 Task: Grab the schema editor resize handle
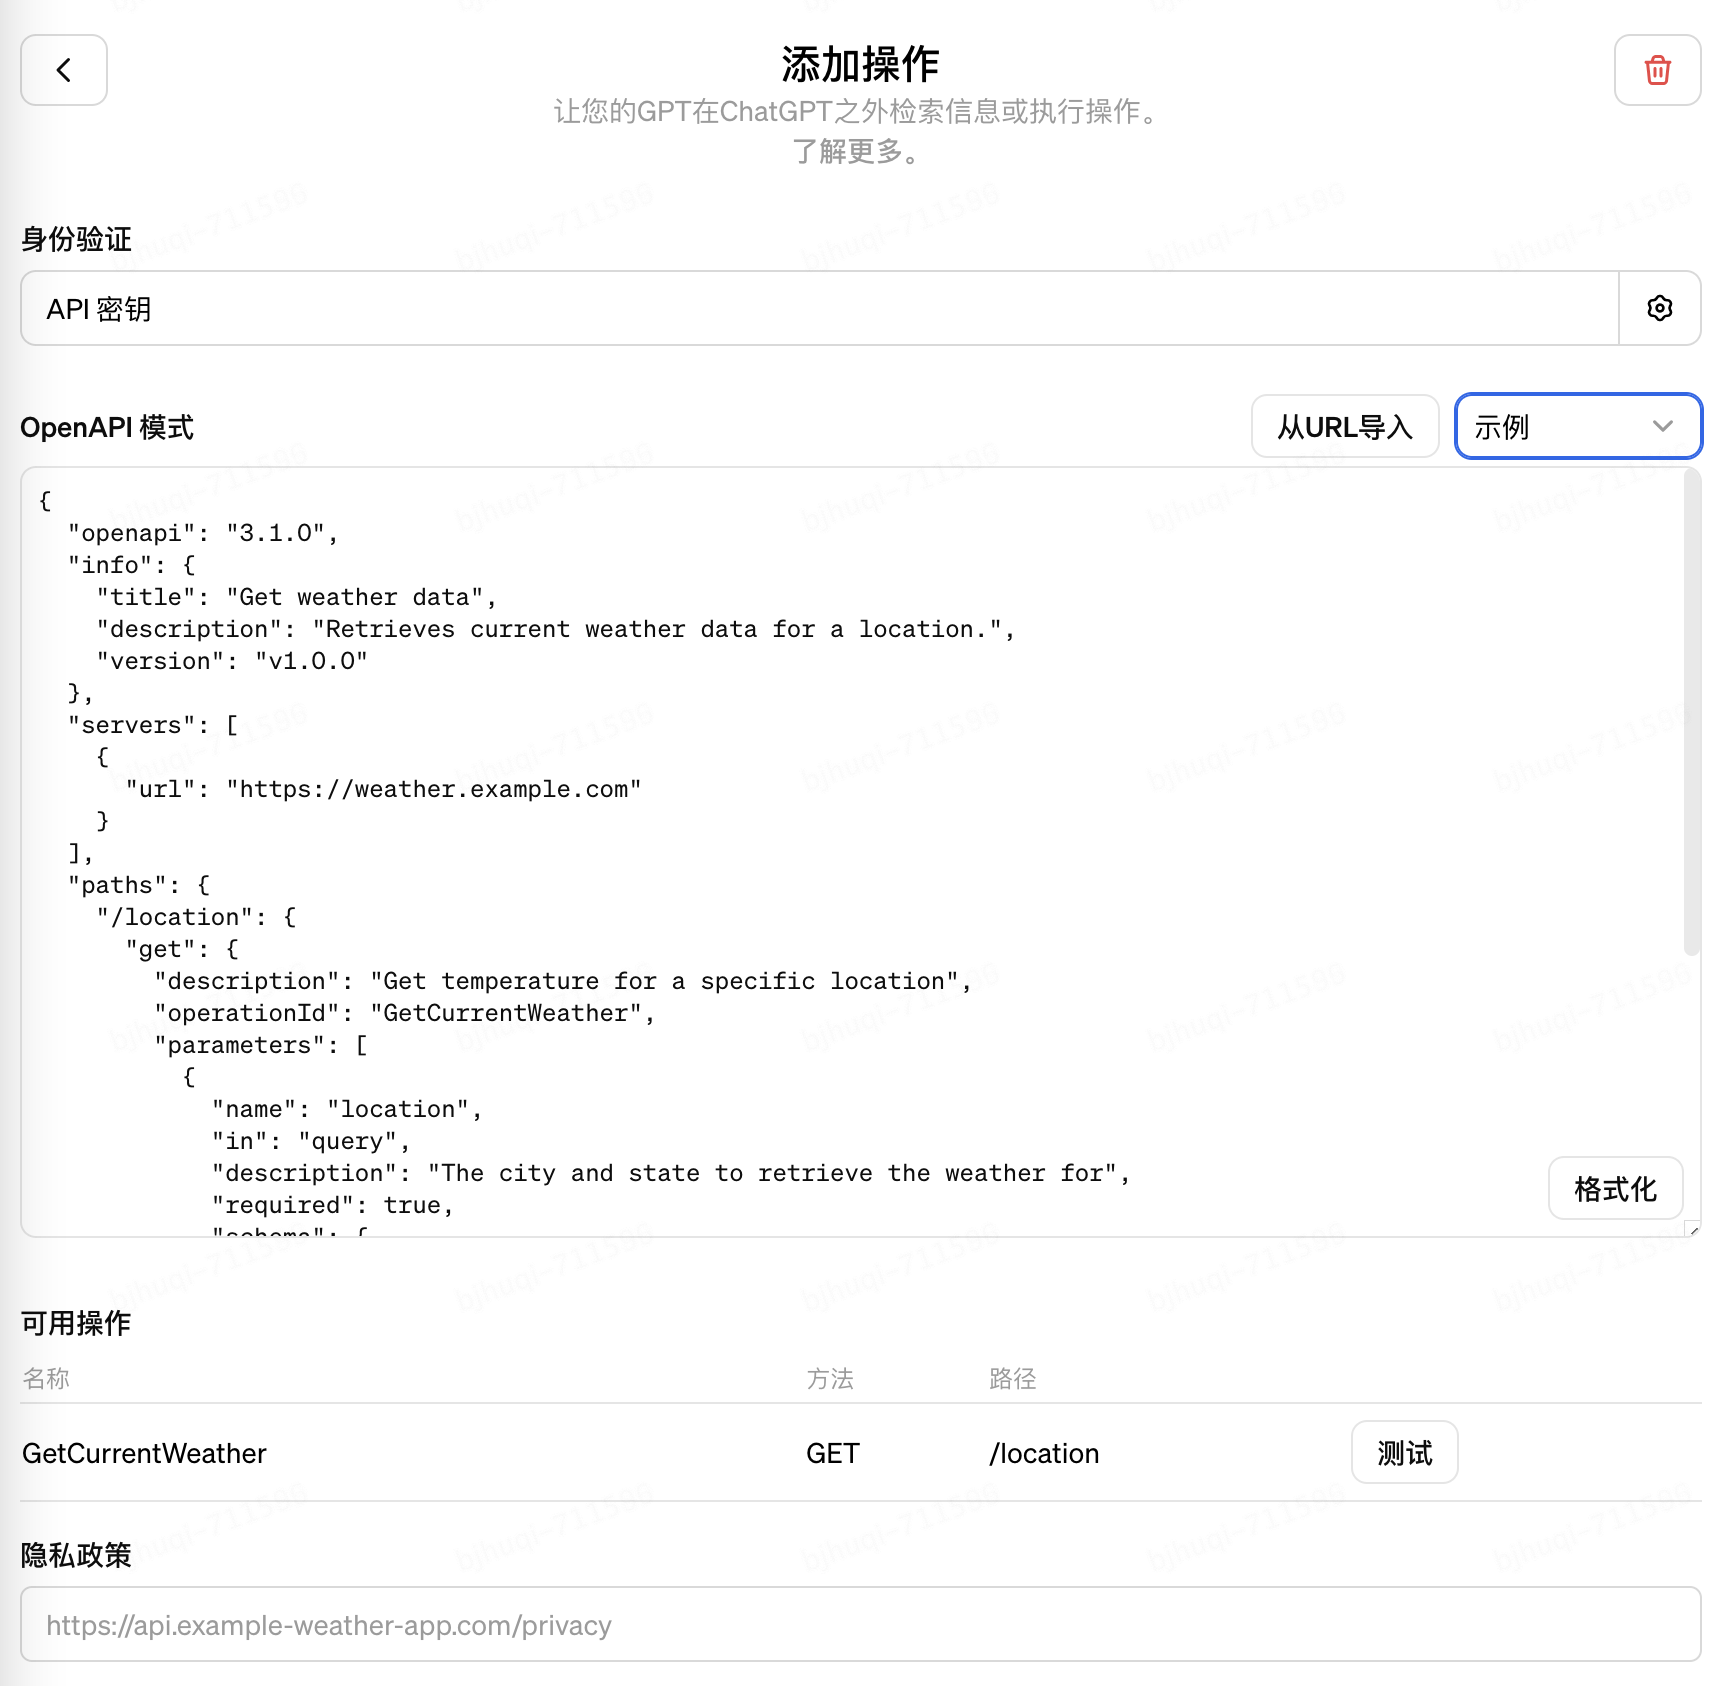coord(1692,1229)
